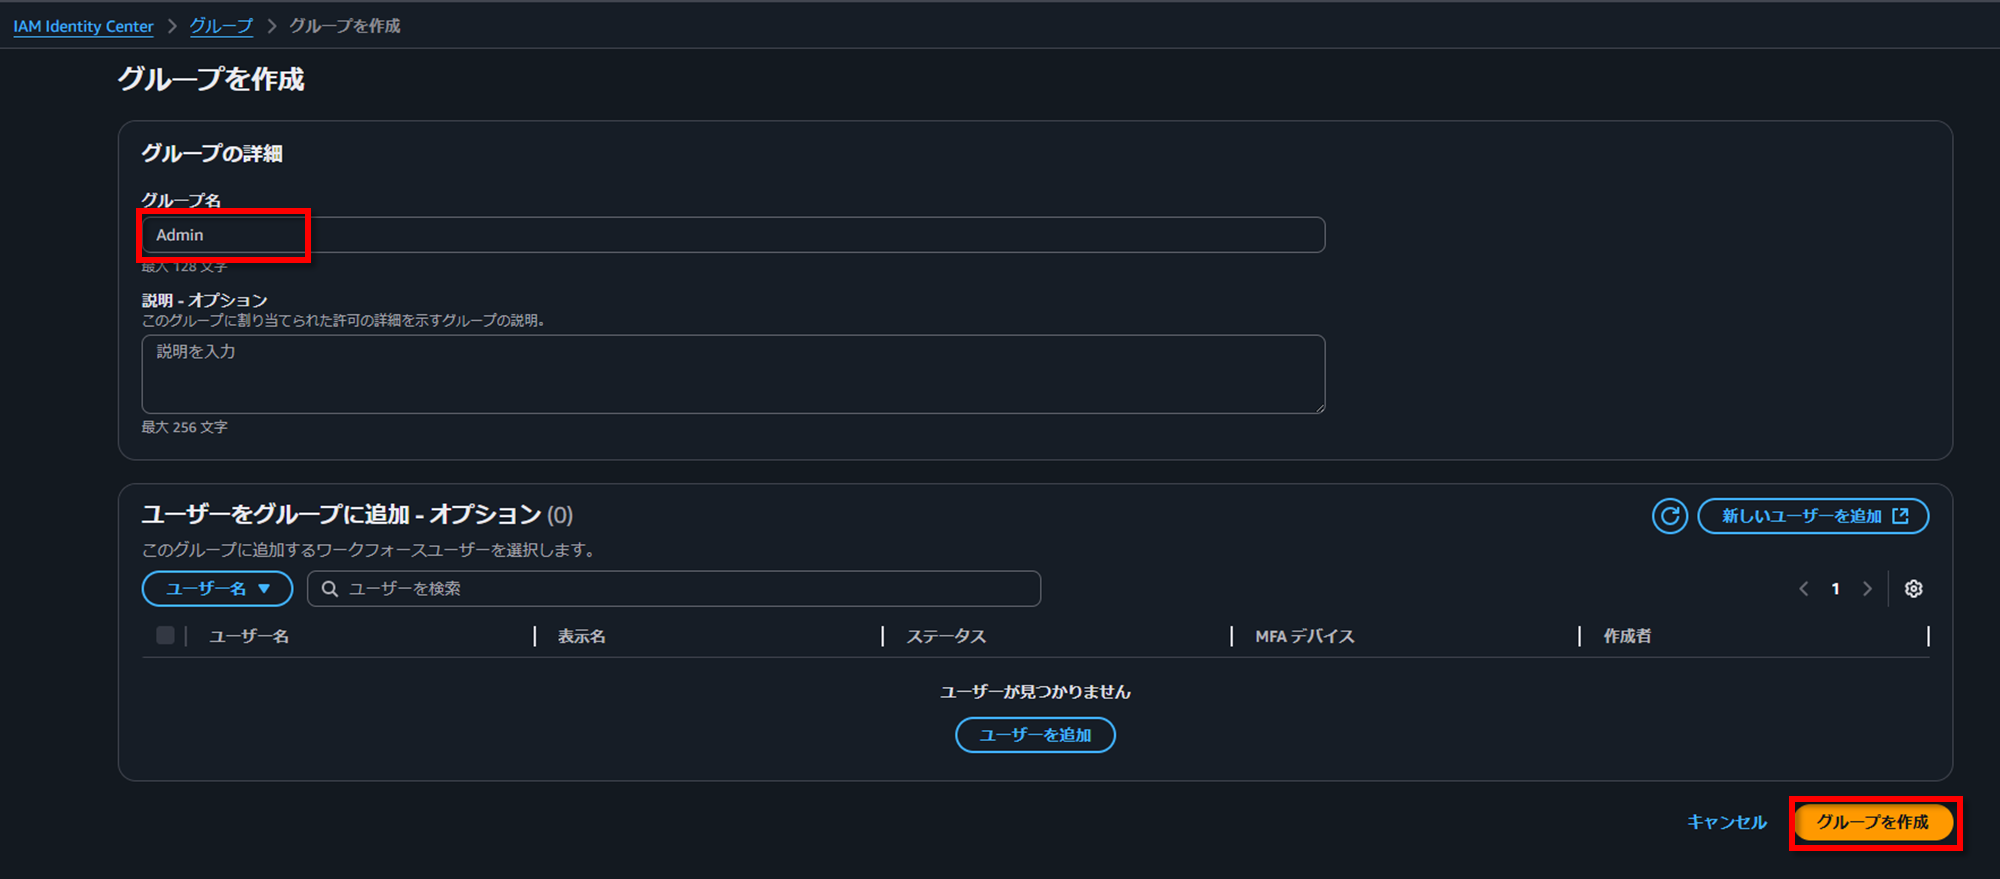Sort by ユーザー名 column header
2000x879 pixels.
coord(249,636)
